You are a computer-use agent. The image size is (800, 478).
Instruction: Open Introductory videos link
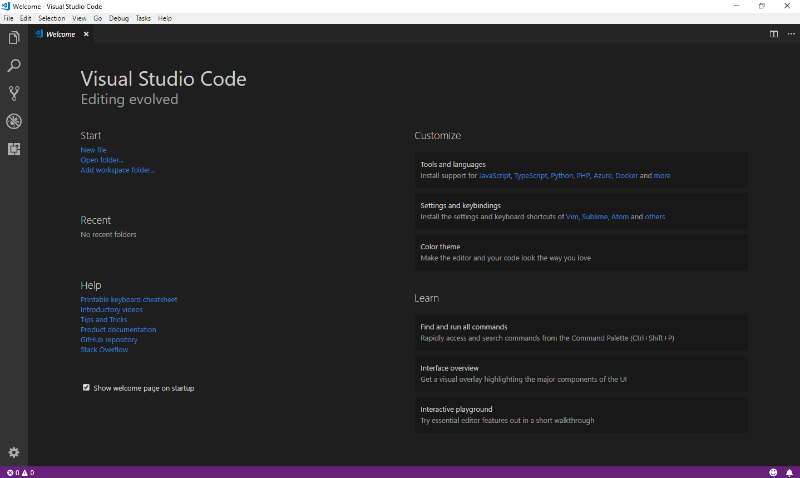[112, 310]
